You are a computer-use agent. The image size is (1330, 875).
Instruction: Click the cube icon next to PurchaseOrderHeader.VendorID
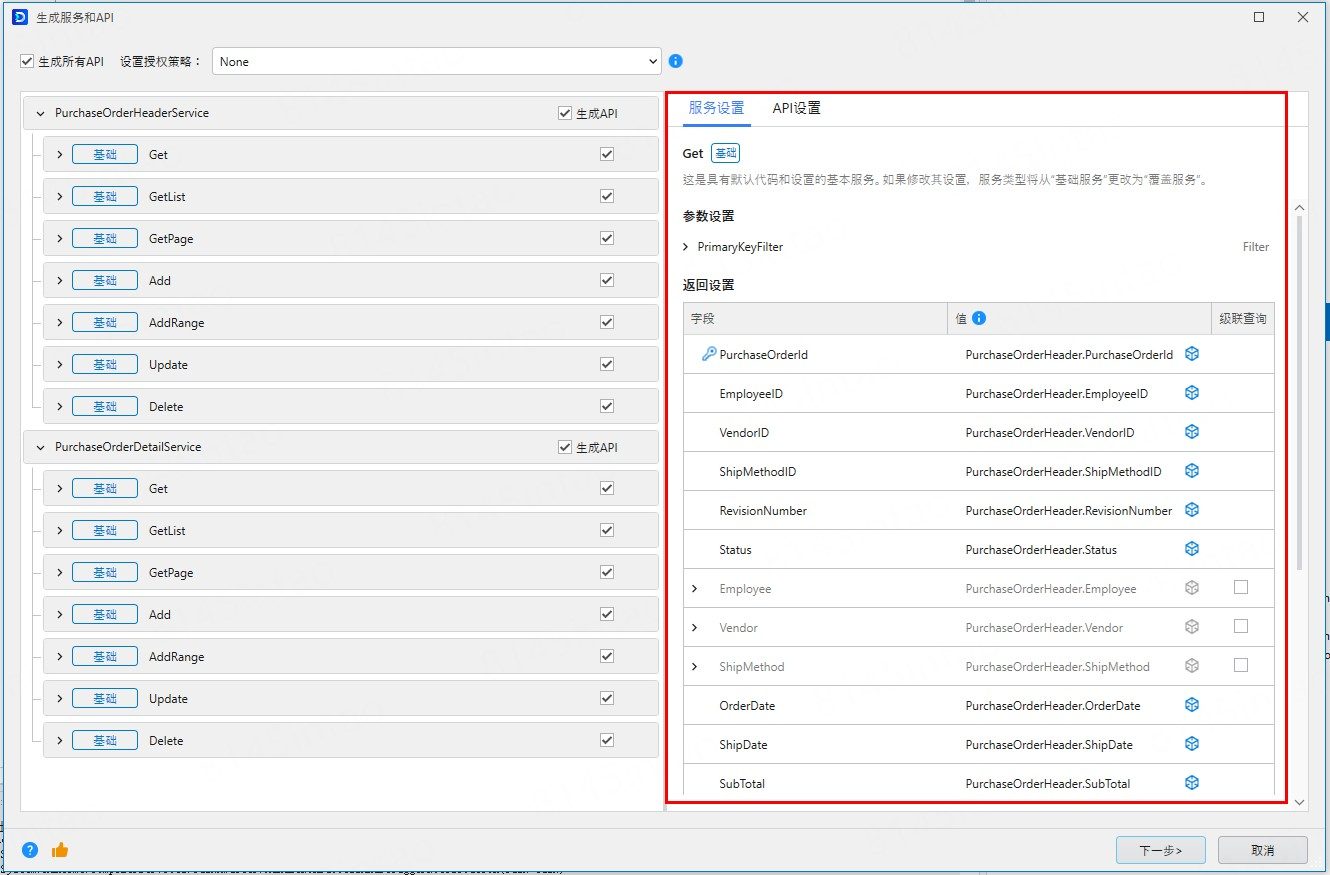pos(1192,432)
